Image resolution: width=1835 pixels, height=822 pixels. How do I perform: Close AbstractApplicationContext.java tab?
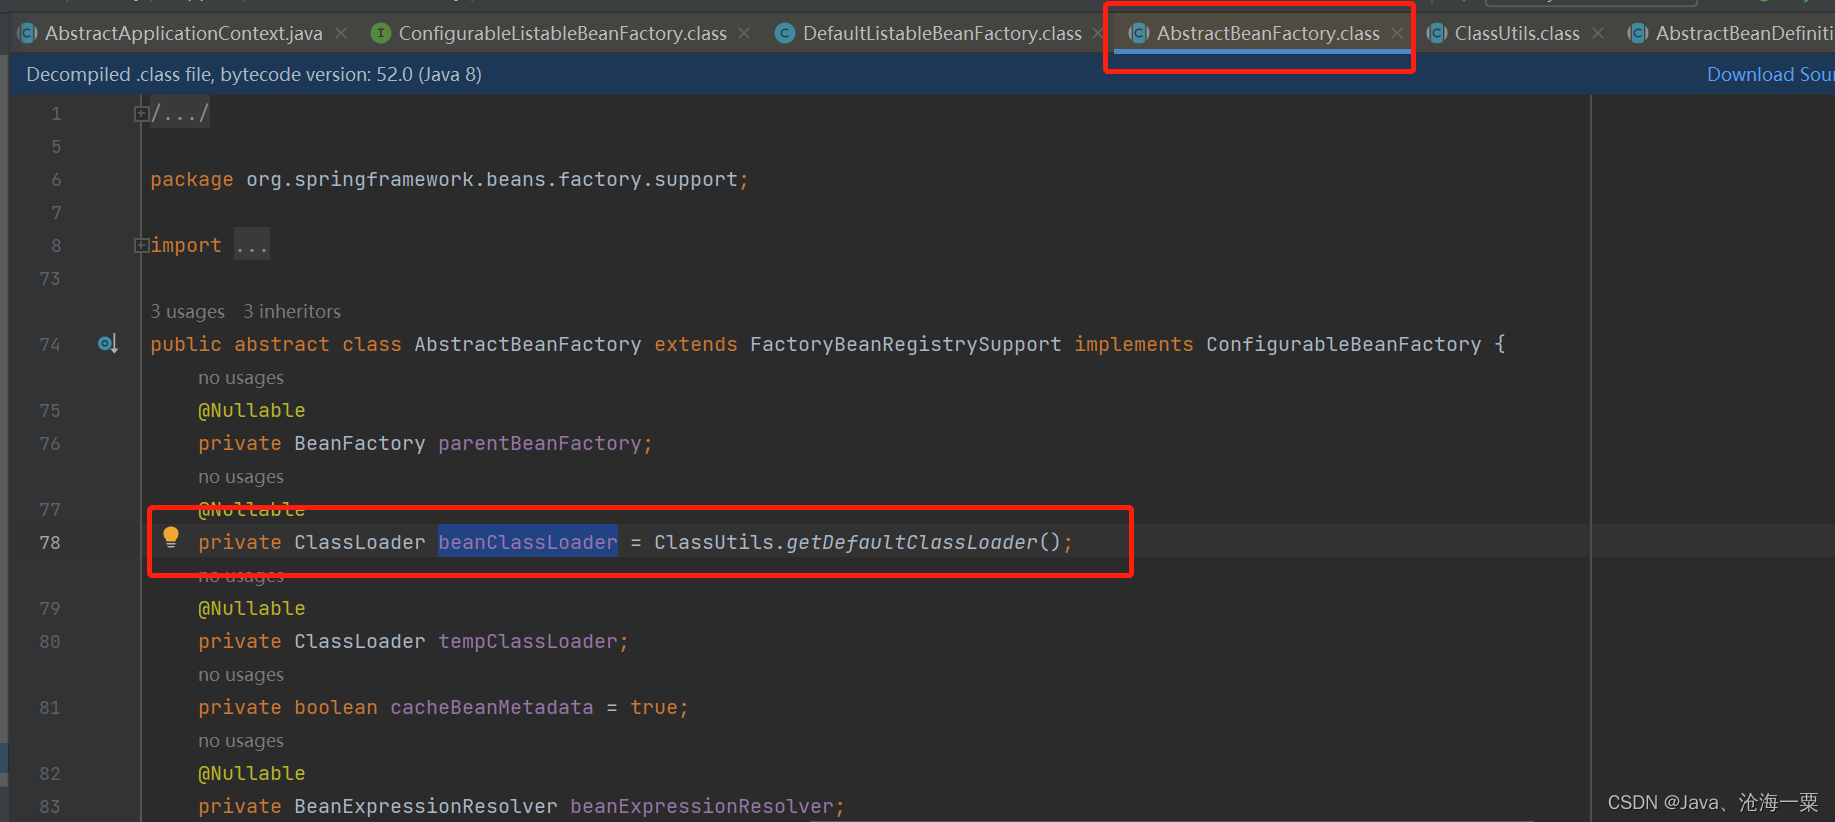[341, 33]
